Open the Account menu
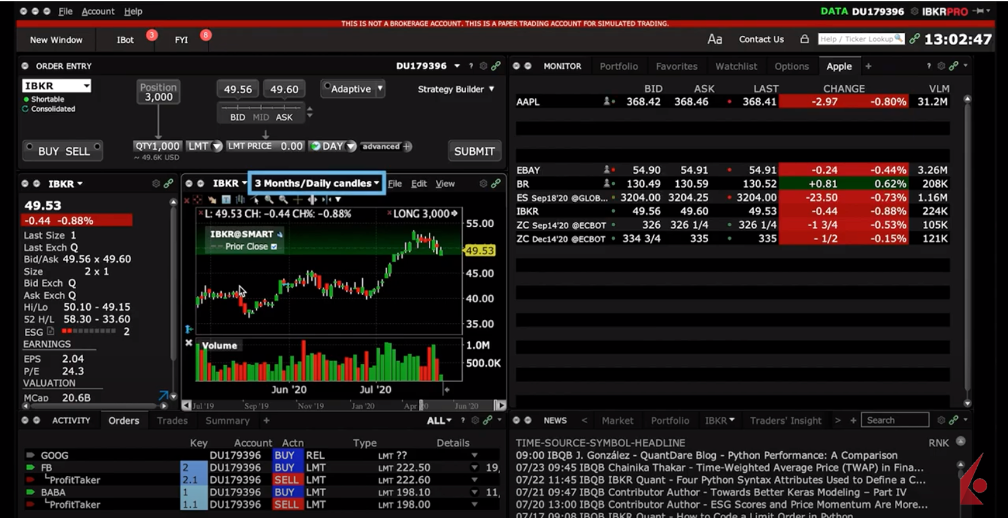This screenshot has width=1008, height=518. (x=98, y=11)
